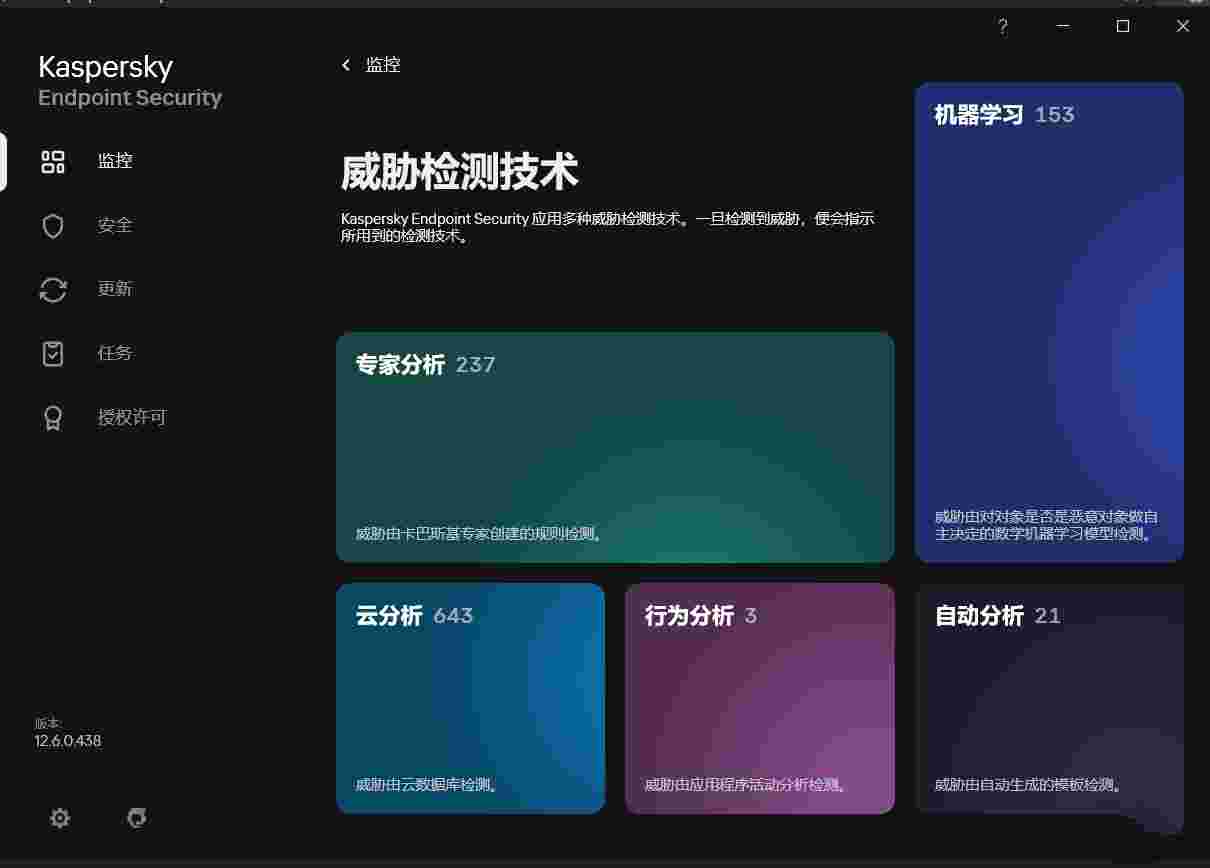Open the 自动分析 (Automatic analysis) card
This screenshot has width=1210, height=868.
[1049, 698]
